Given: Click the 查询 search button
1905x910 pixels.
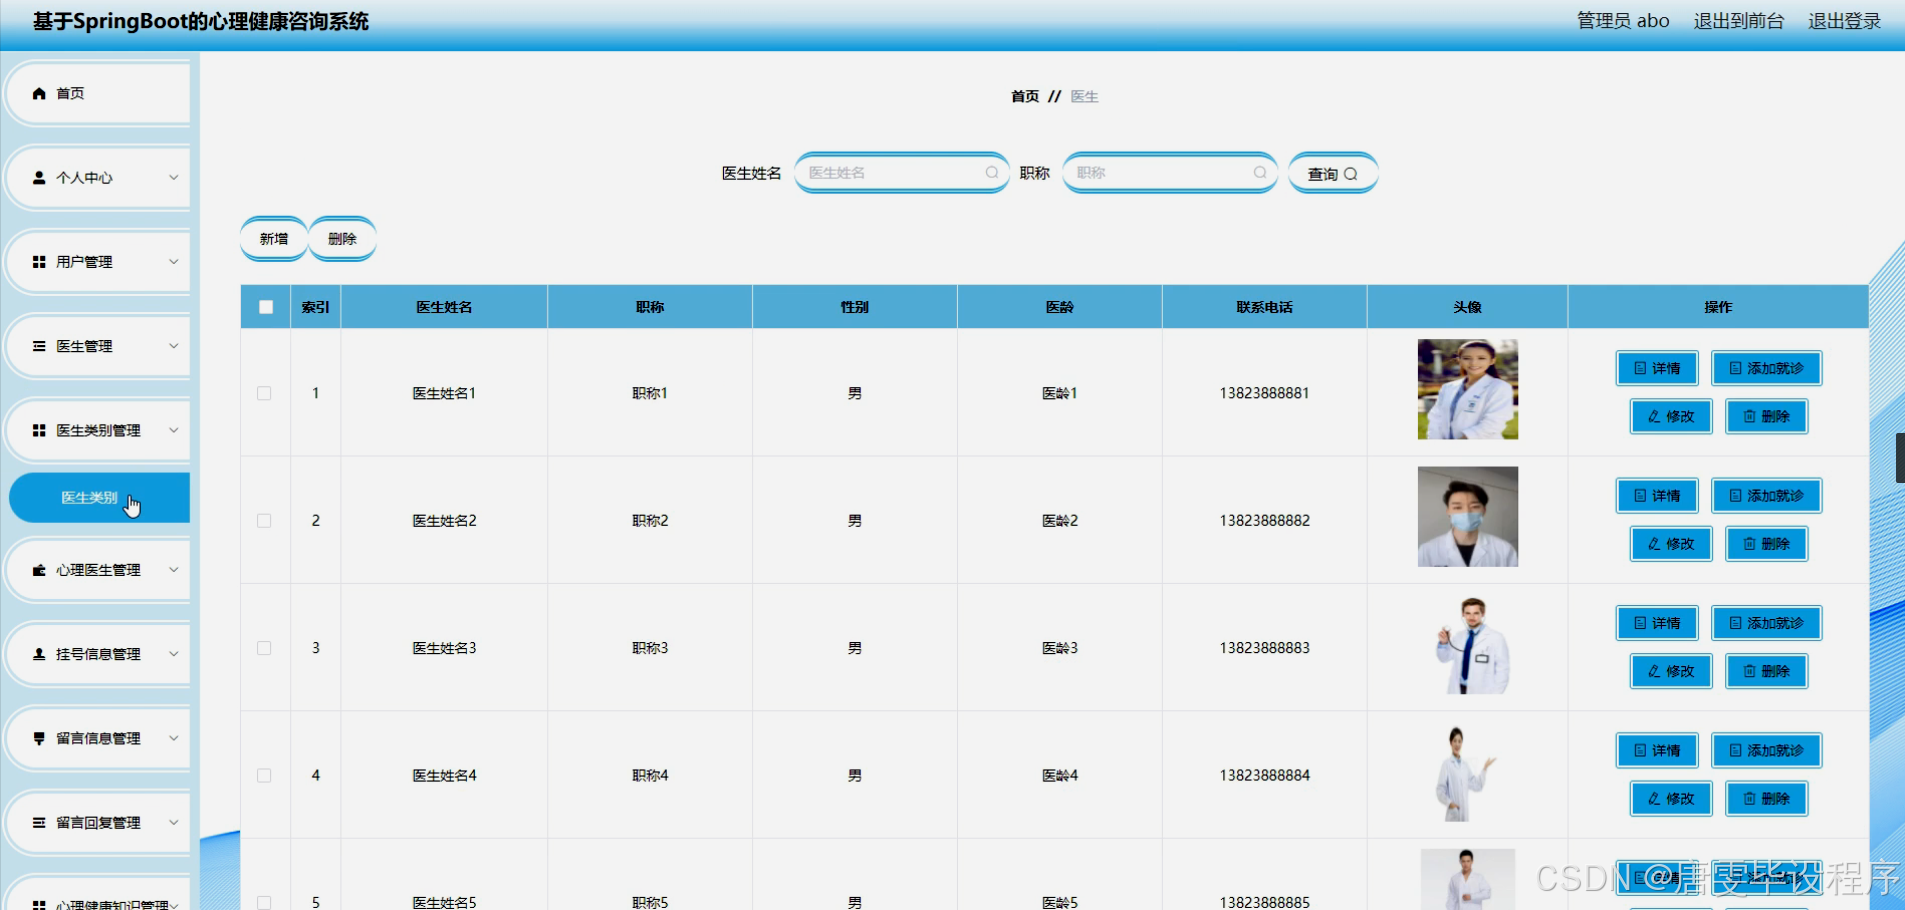Looking at the screenshot, I should tap(1333, 173).
